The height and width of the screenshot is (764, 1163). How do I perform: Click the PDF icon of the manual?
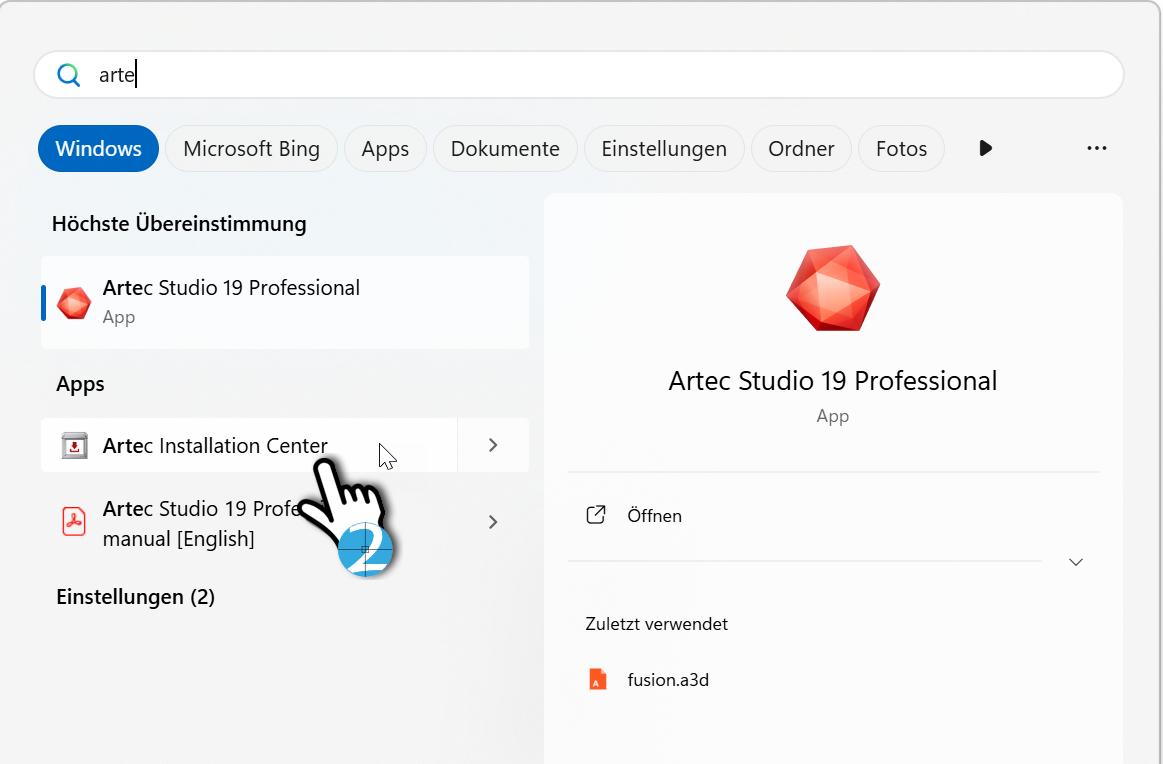point(74,521)
